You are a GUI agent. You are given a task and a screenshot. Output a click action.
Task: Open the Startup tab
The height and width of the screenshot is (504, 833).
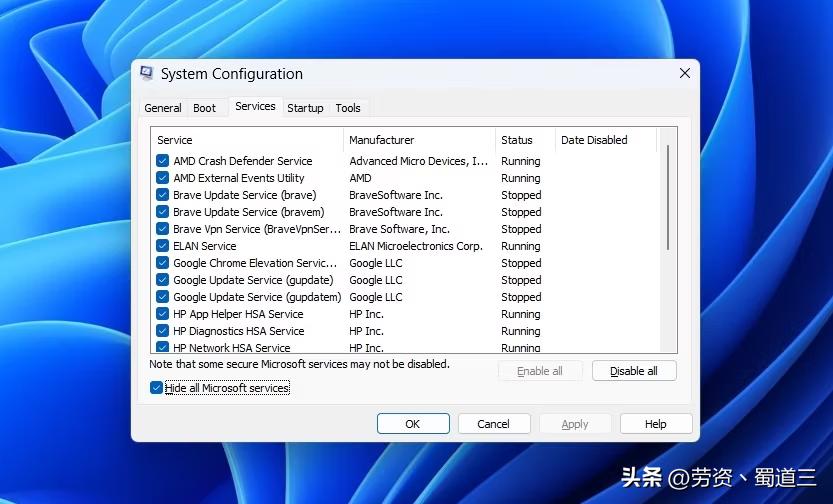pos(305,108)
